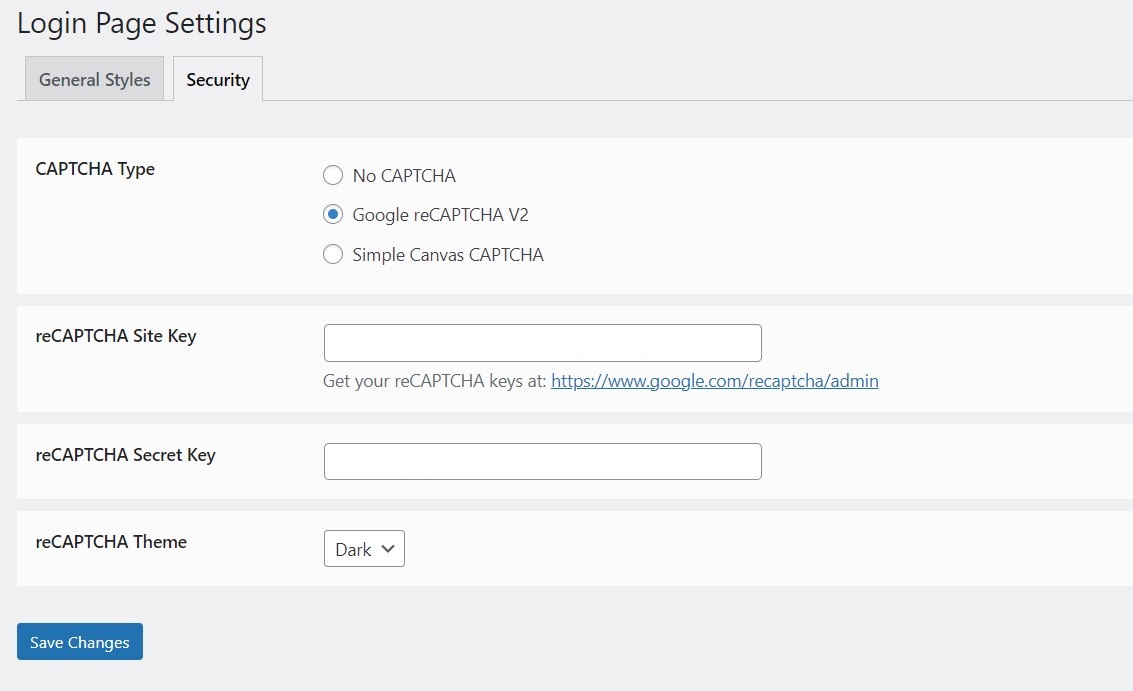Click the reCAPTCHA Theme label
This screenshot has width=1133, height=691.
(111, 542)
